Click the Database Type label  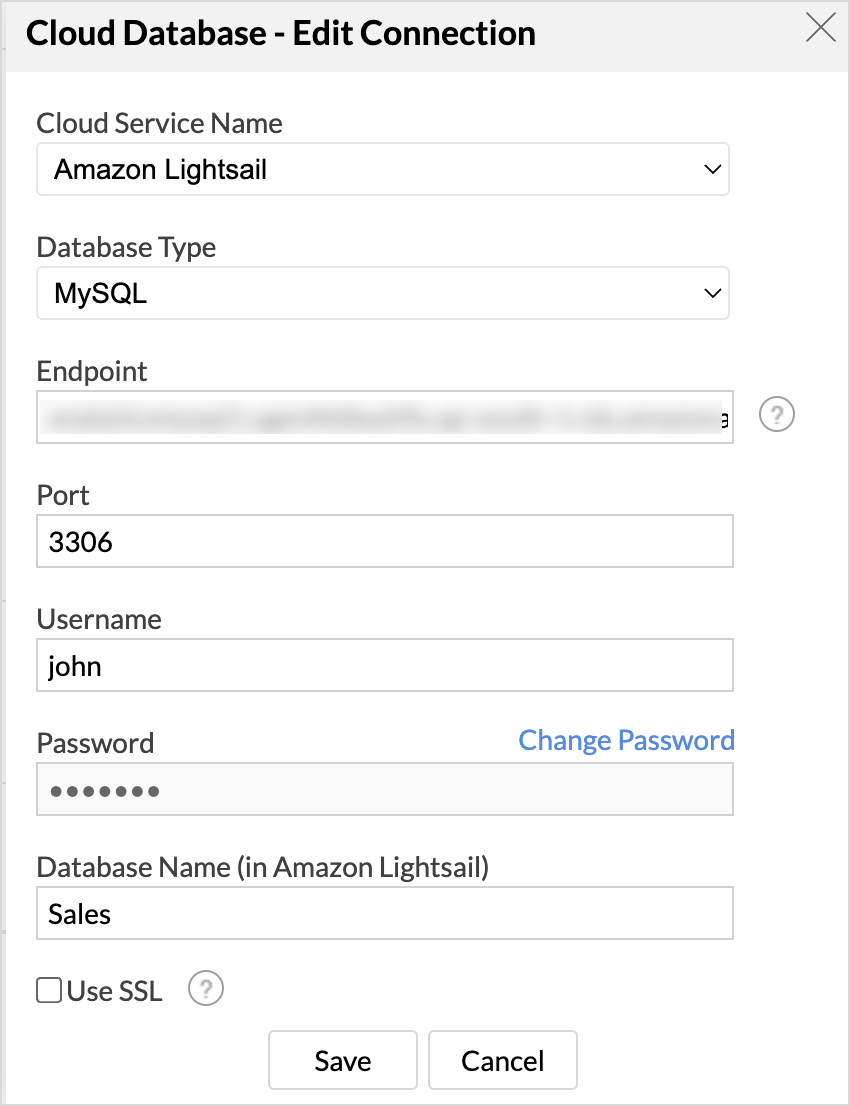(x=126, y=247)
